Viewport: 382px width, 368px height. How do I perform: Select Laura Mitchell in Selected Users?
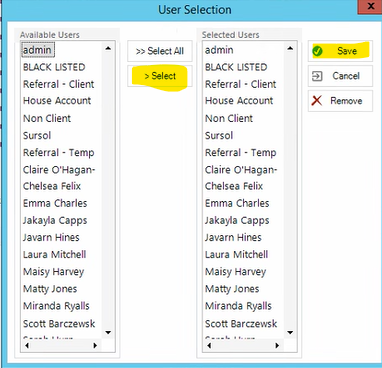(236, 255)
